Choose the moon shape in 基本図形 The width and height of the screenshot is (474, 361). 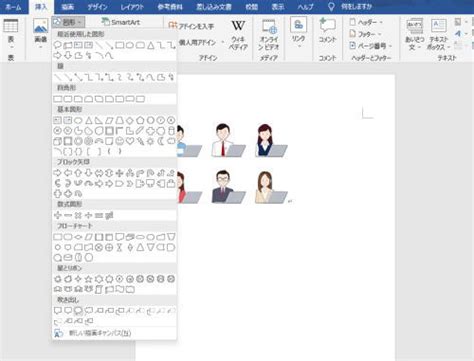[161, 141]
